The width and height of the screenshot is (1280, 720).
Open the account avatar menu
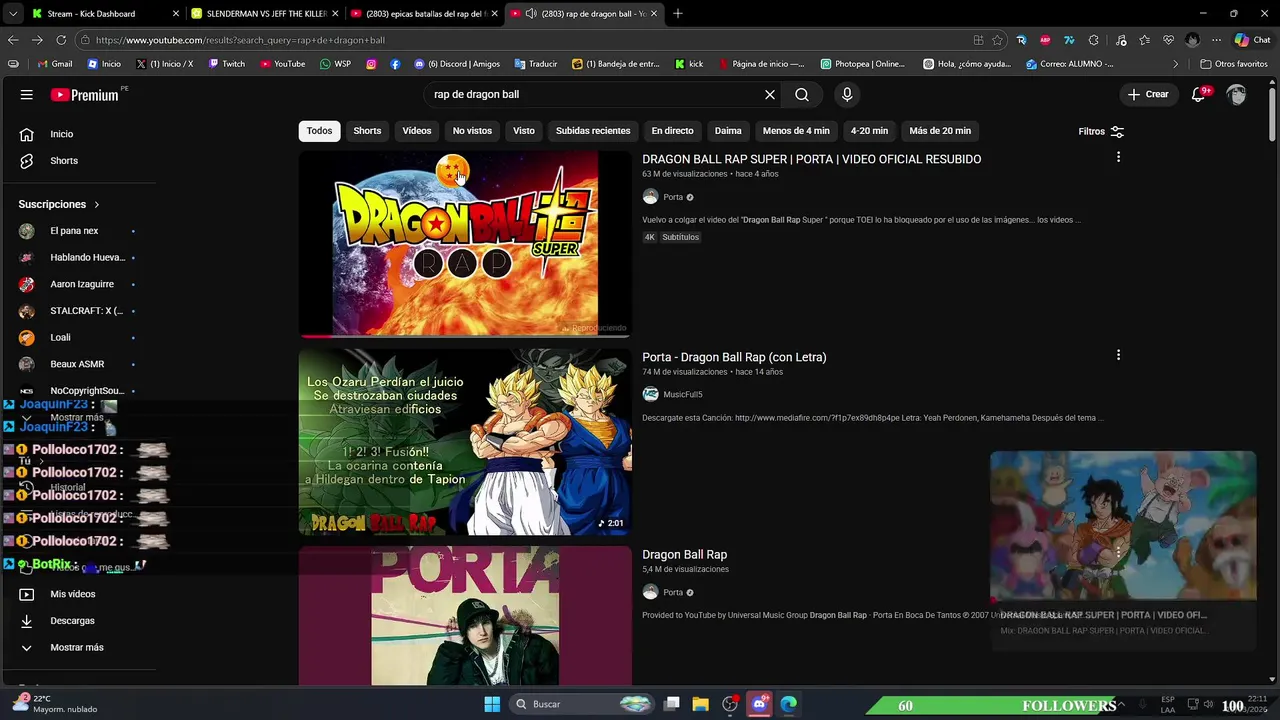[1237, 95]
